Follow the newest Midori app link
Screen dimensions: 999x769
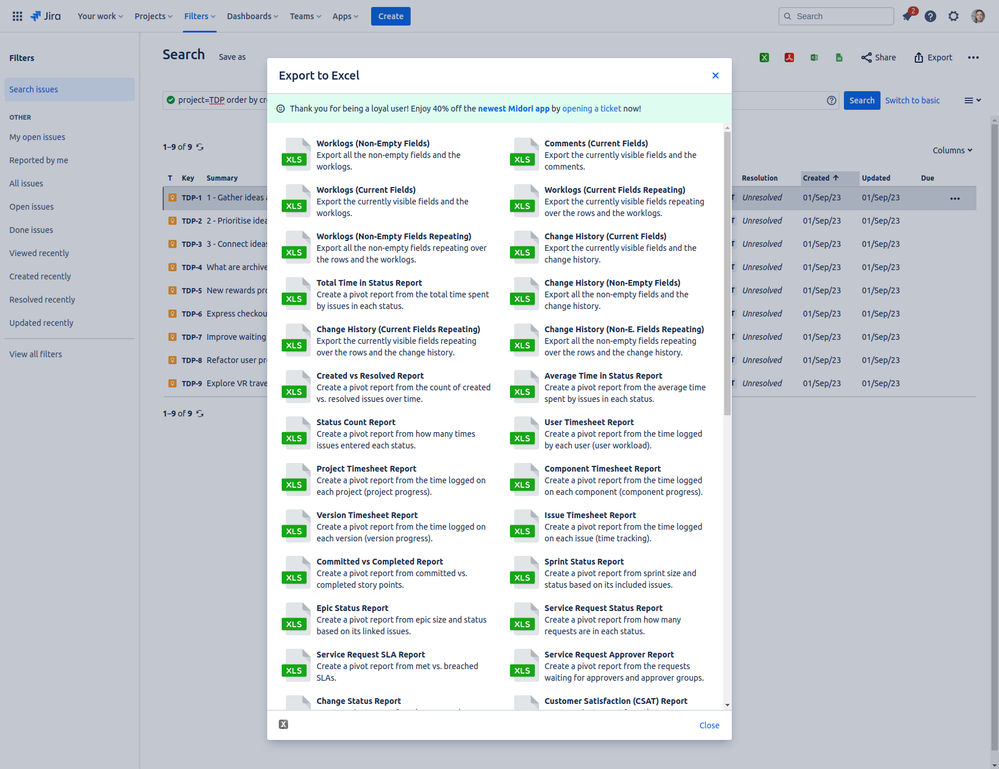coord(514,108)
